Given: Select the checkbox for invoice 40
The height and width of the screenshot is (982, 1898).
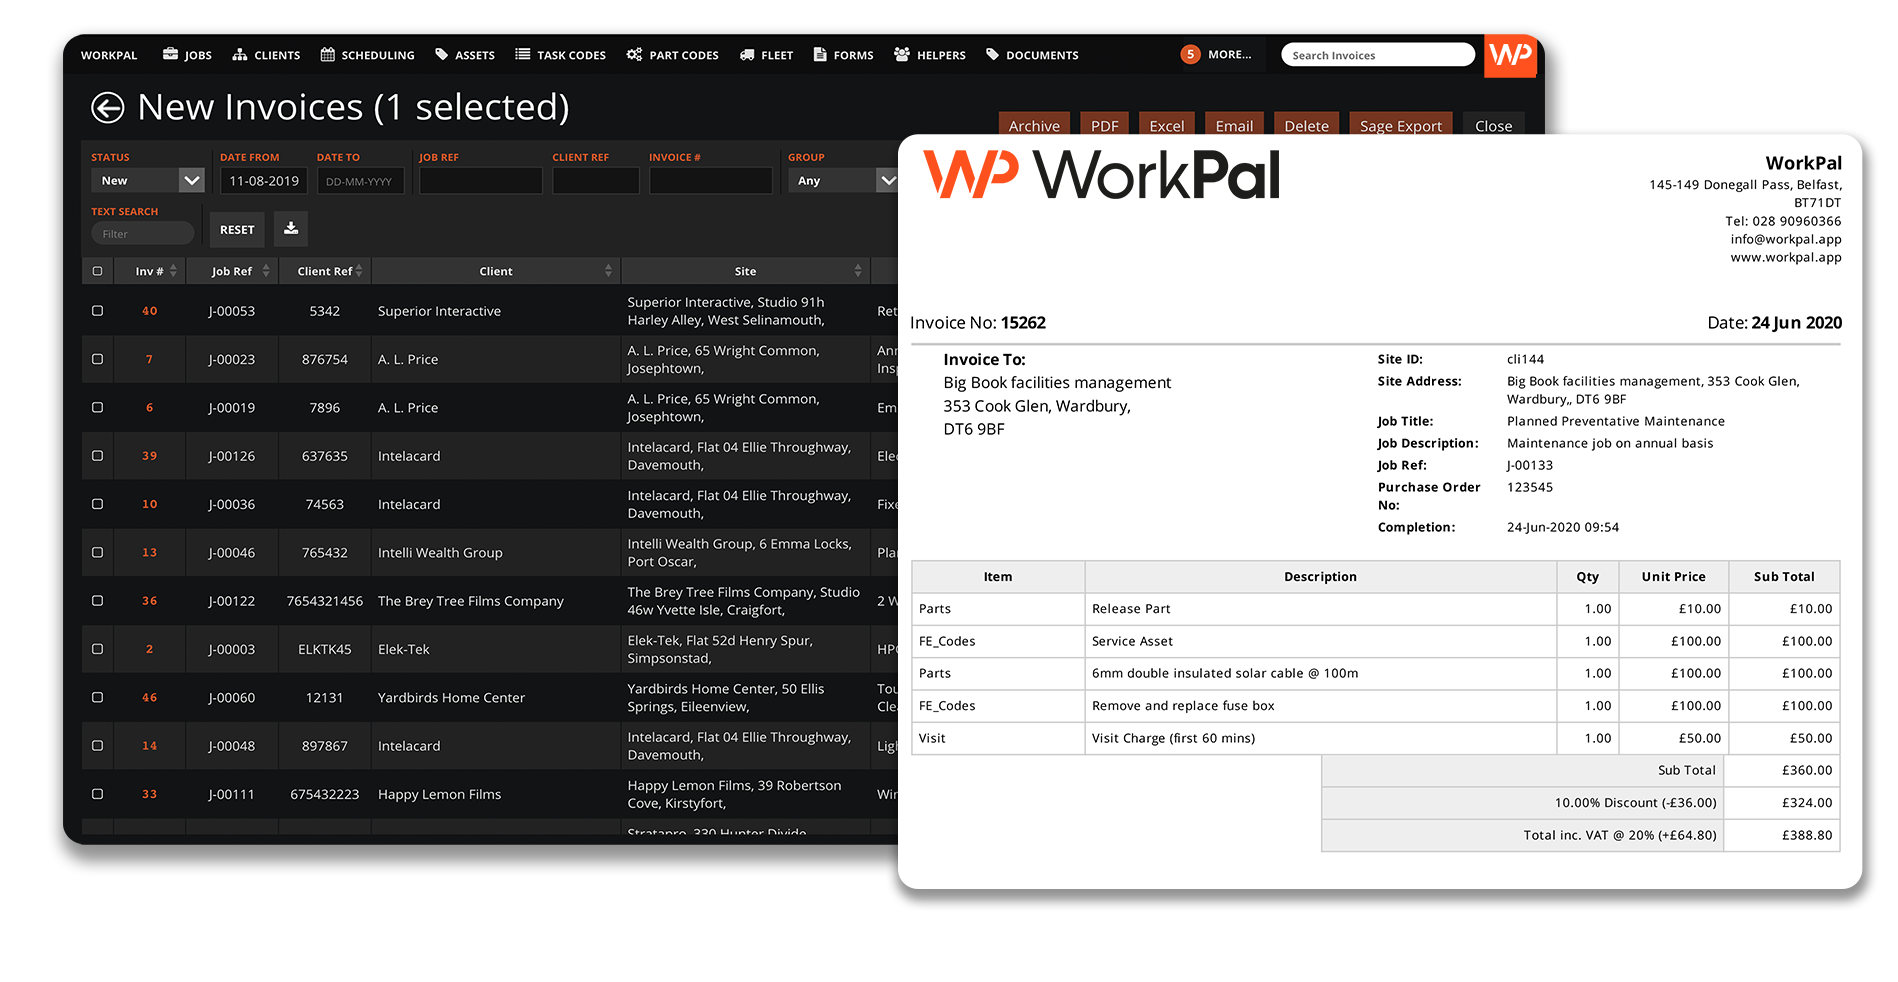Looking at the screenshot, I should coord(97,311).
